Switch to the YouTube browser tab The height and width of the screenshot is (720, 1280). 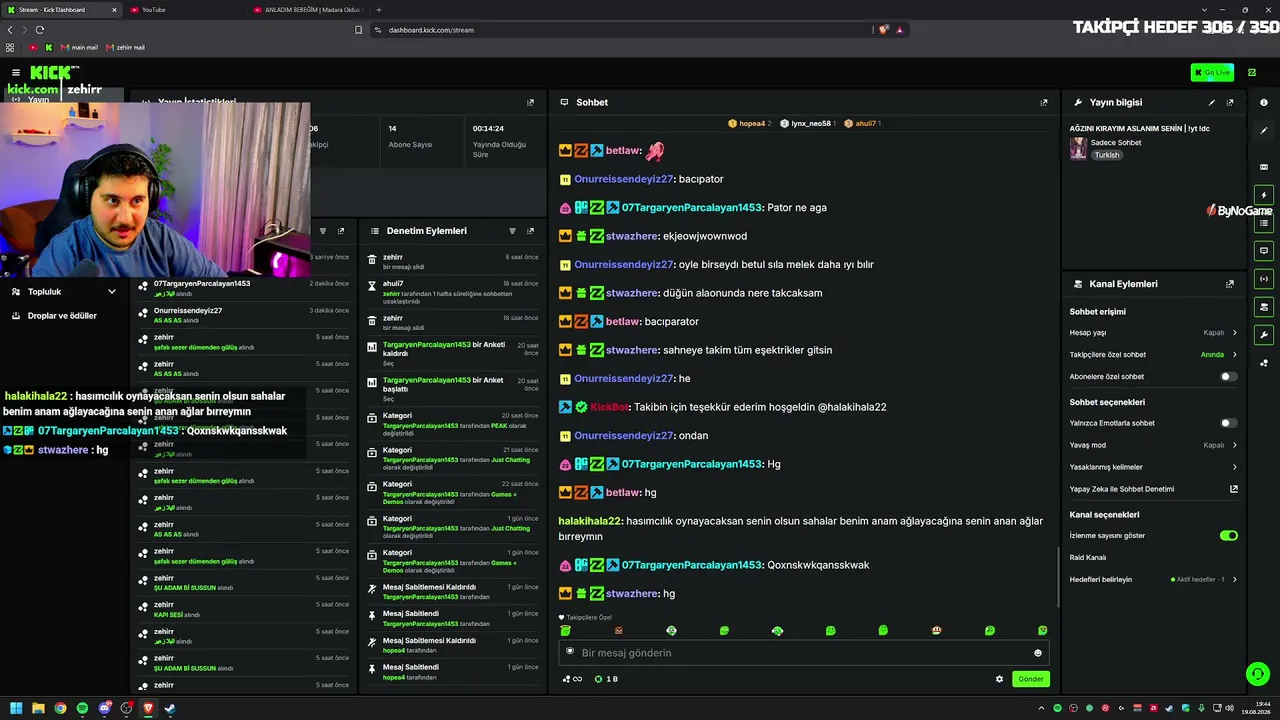click(186, 10)
